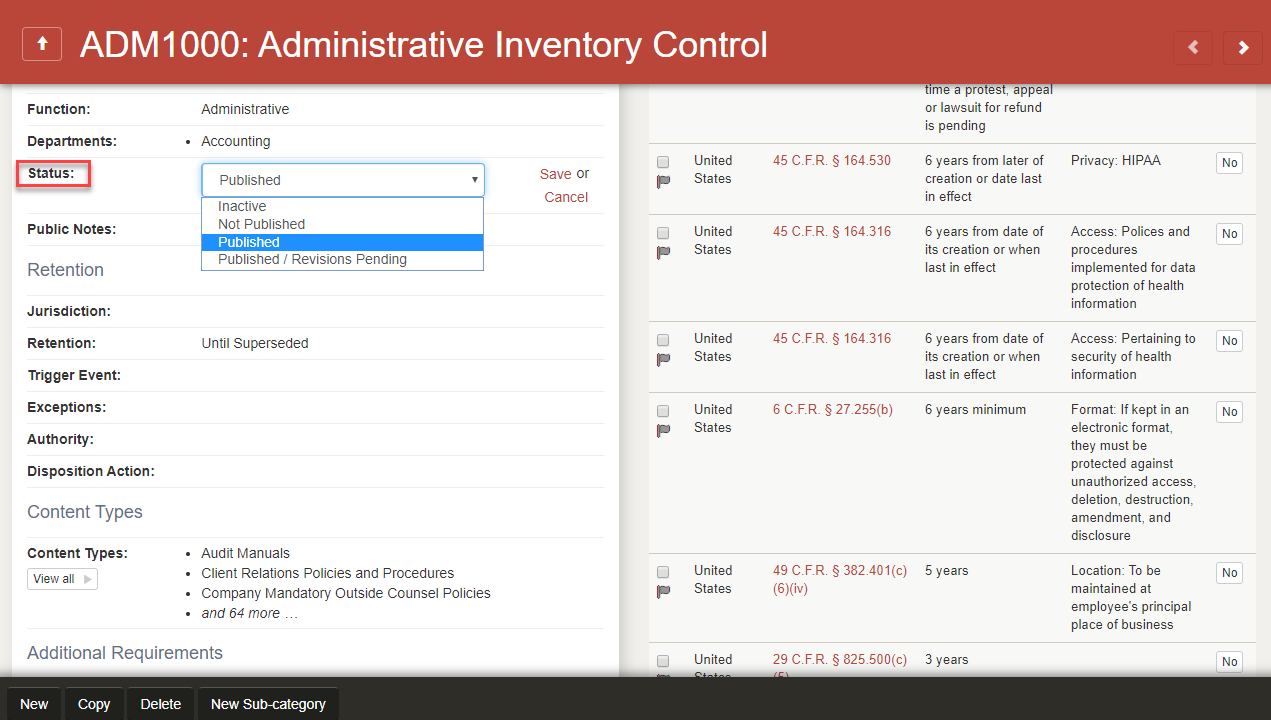This screenshot has height=720, width=1271.
Task: Pick Not Published in the status list
Action: (261, 224)
